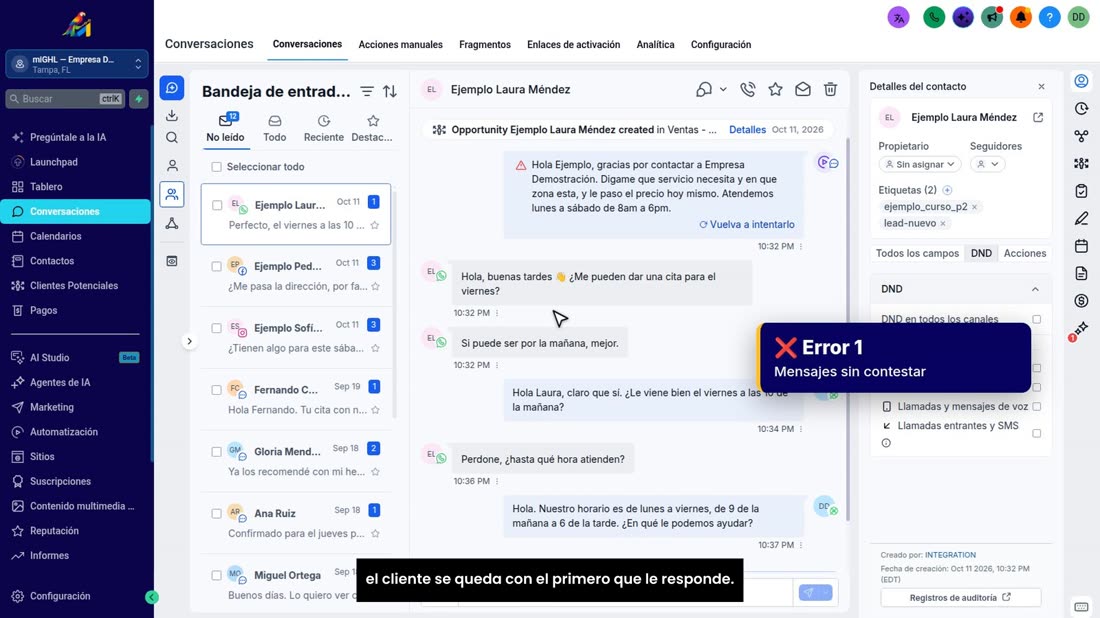The image size is (1100, 618).
Task: Open the mIGHL Empresa account switcher
Action: [x=77, y=65]
